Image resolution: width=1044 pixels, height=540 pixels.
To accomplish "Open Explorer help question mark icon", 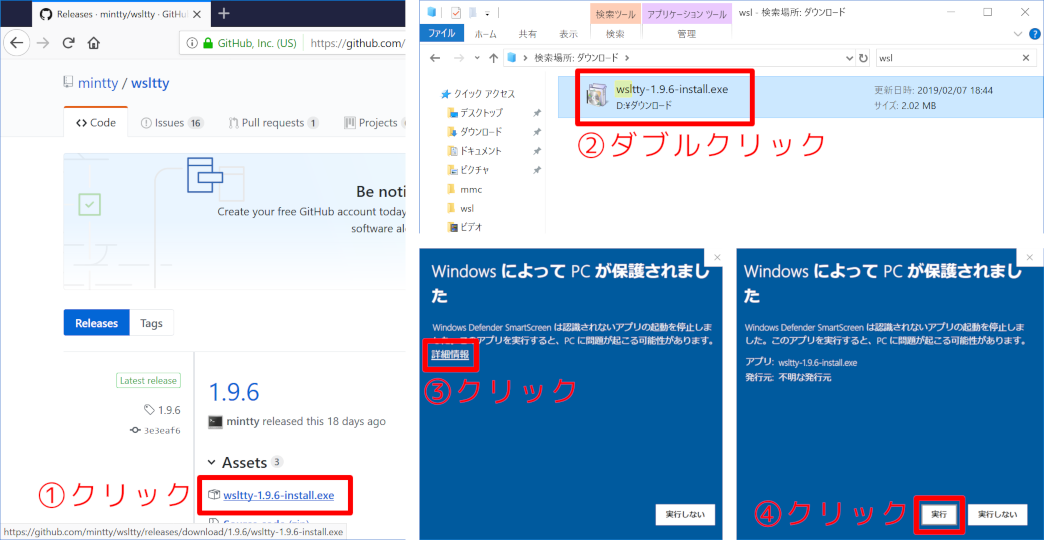I will point(1033,33).
